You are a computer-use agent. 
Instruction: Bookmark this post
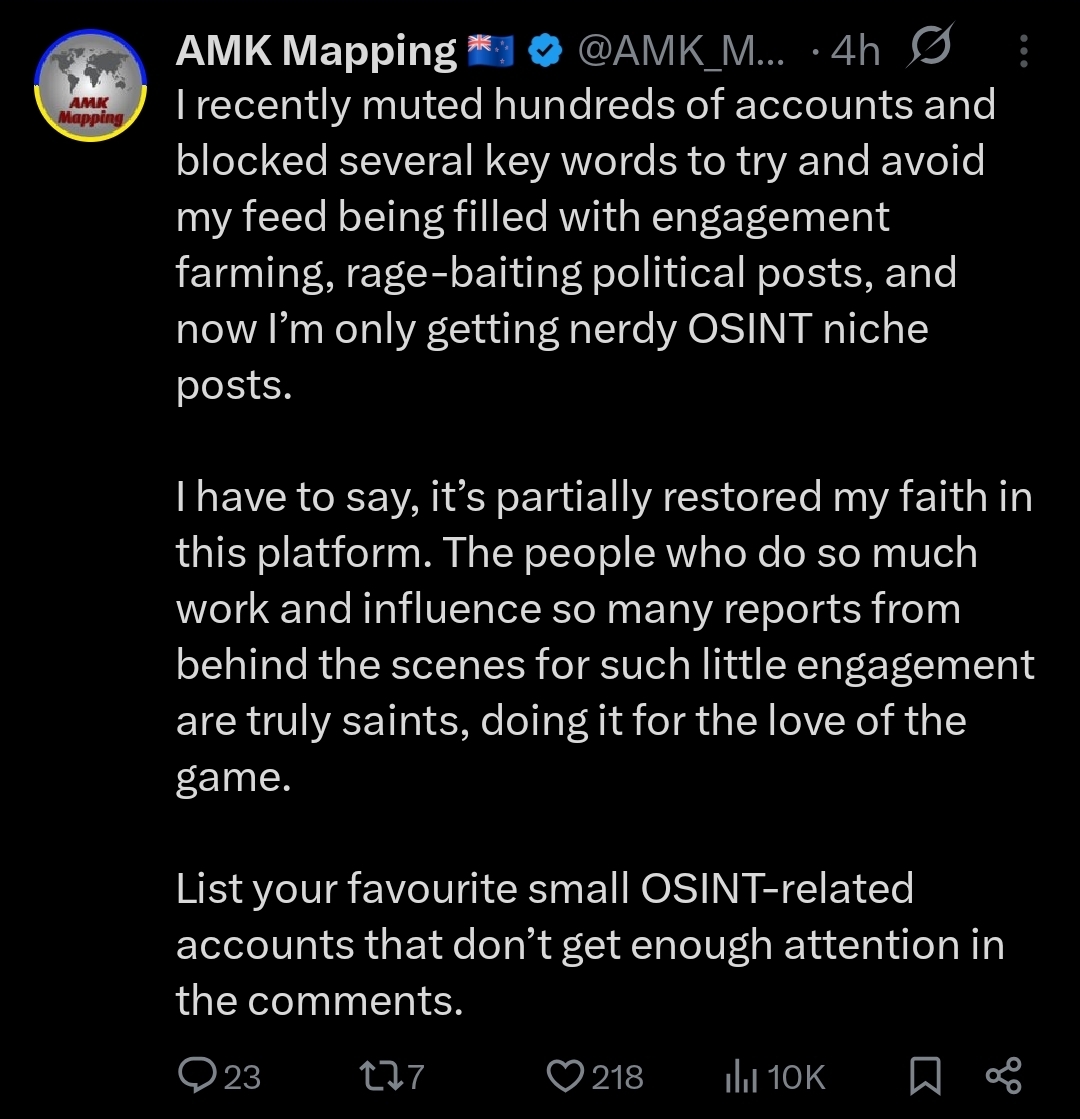click(925, 1076)
